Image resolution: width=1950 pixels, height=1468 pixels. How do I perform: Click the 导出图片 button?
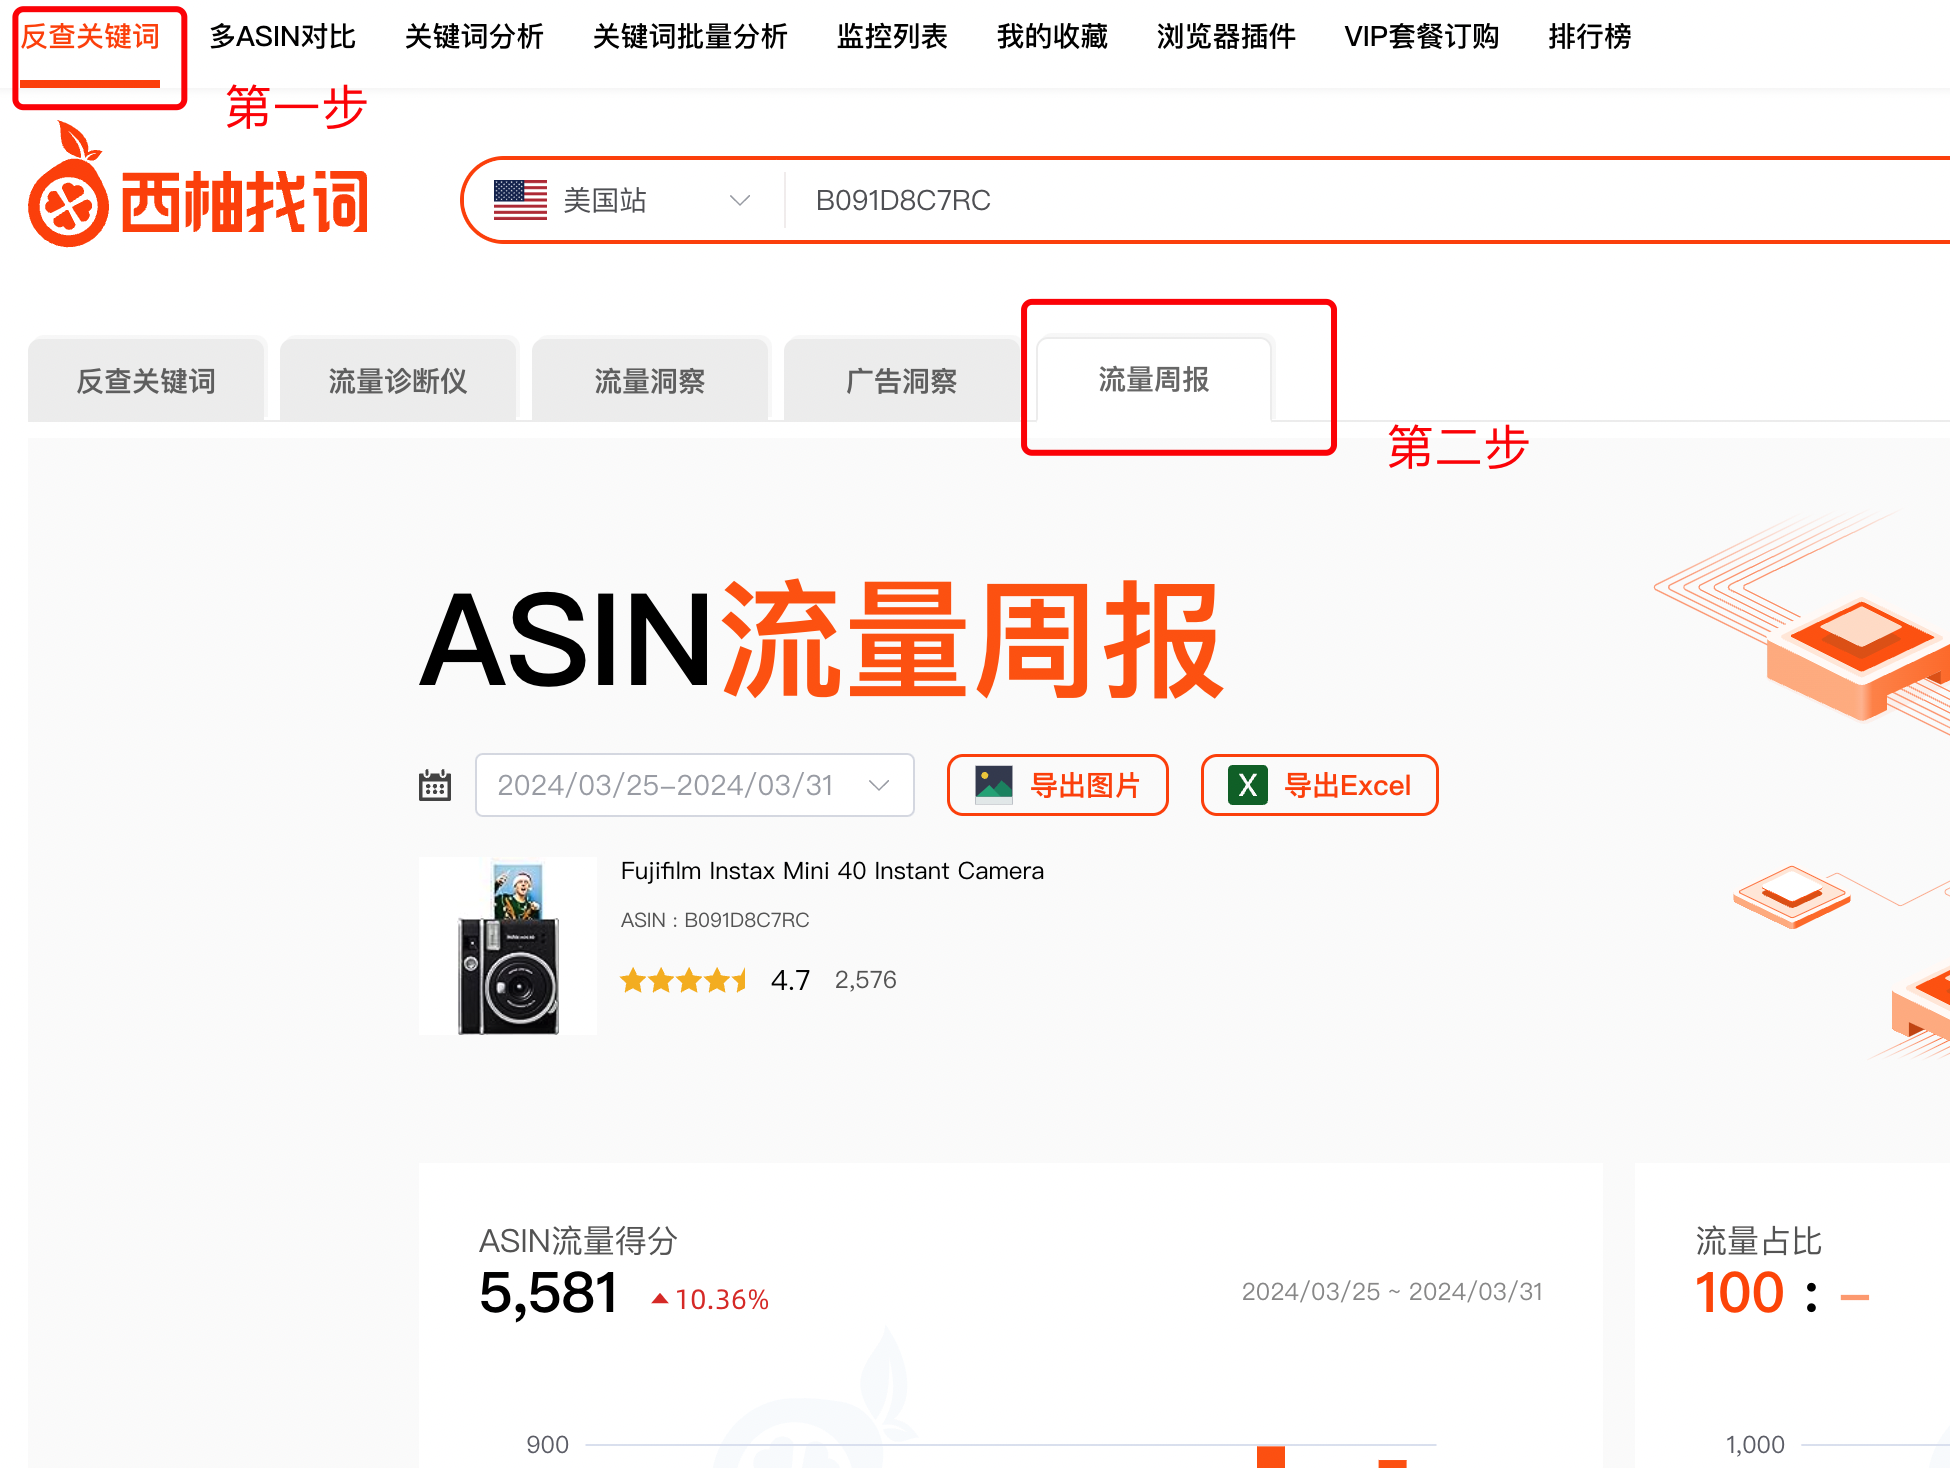click(x=1058, y=785)
